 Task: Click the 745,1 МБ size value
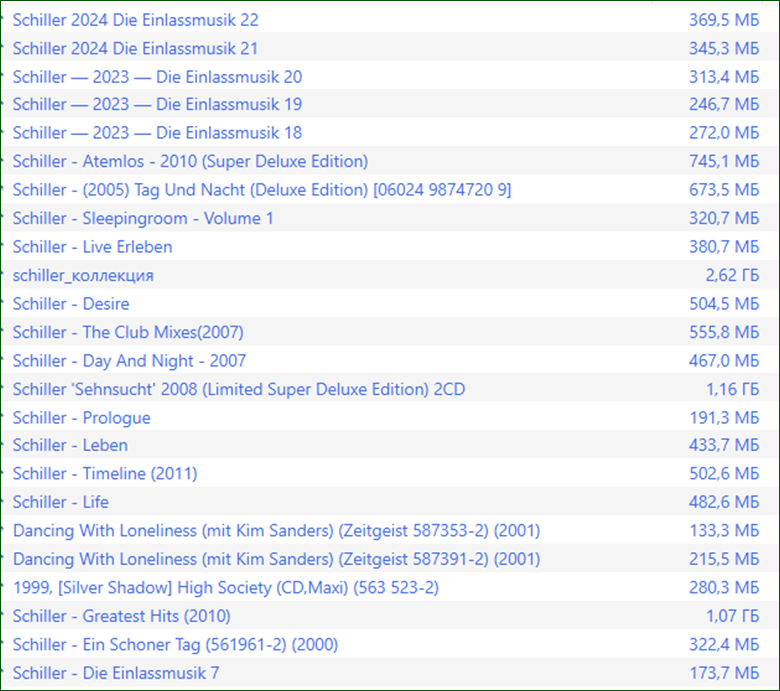pyautogui.click(x=724, y=161)
